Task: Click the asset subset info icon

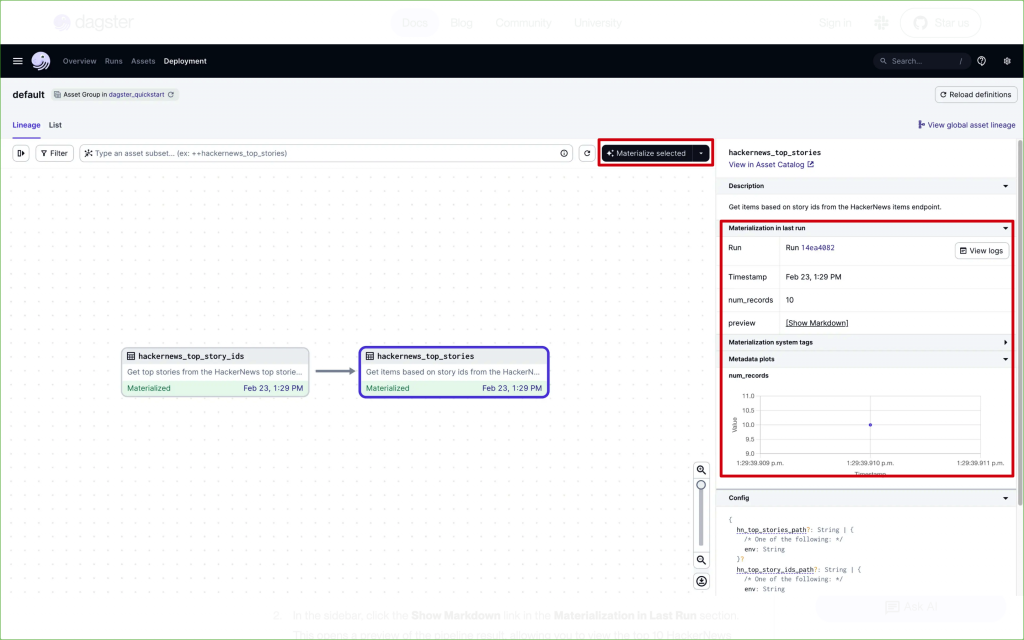Action: (x=564, y=153)
